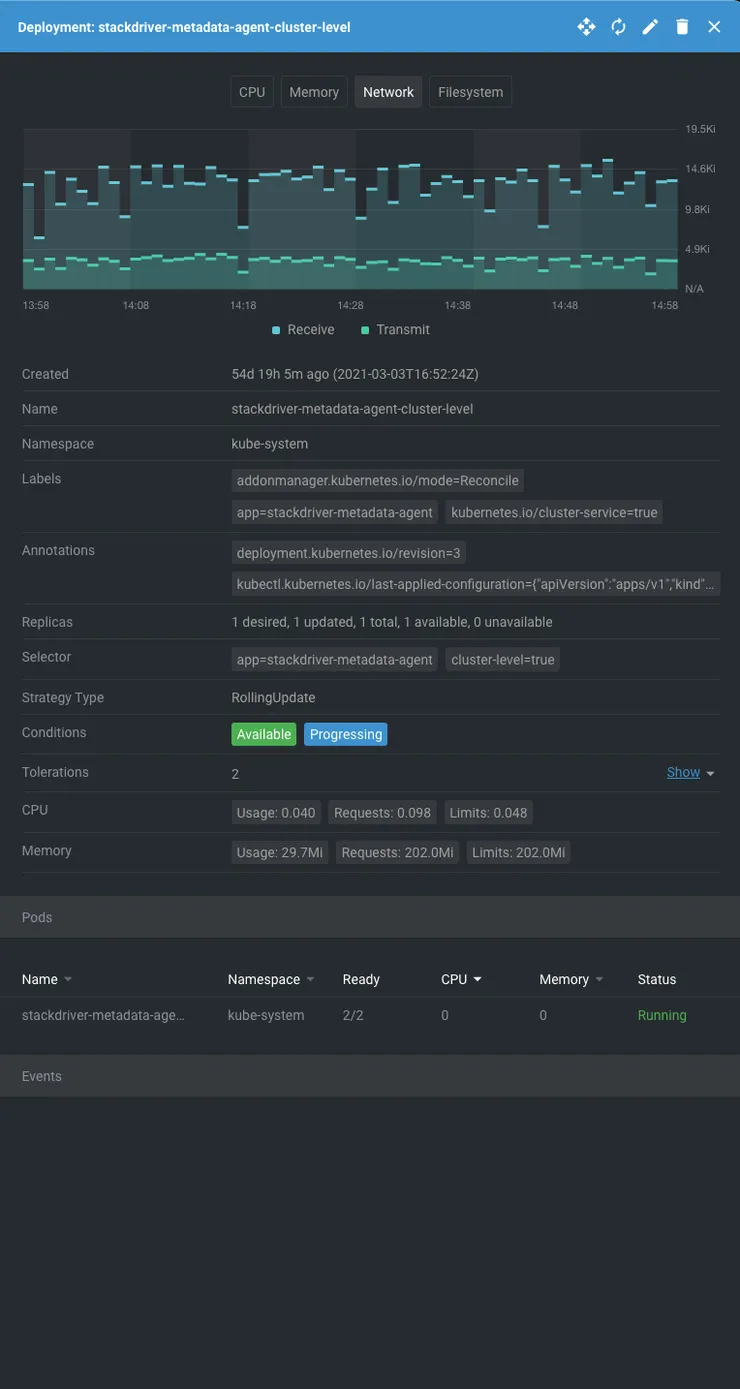Viewport: 740px width, 1389px height.
Task: Expand the Events section header
Action: pyautogui.click(x=41, y=1074)
